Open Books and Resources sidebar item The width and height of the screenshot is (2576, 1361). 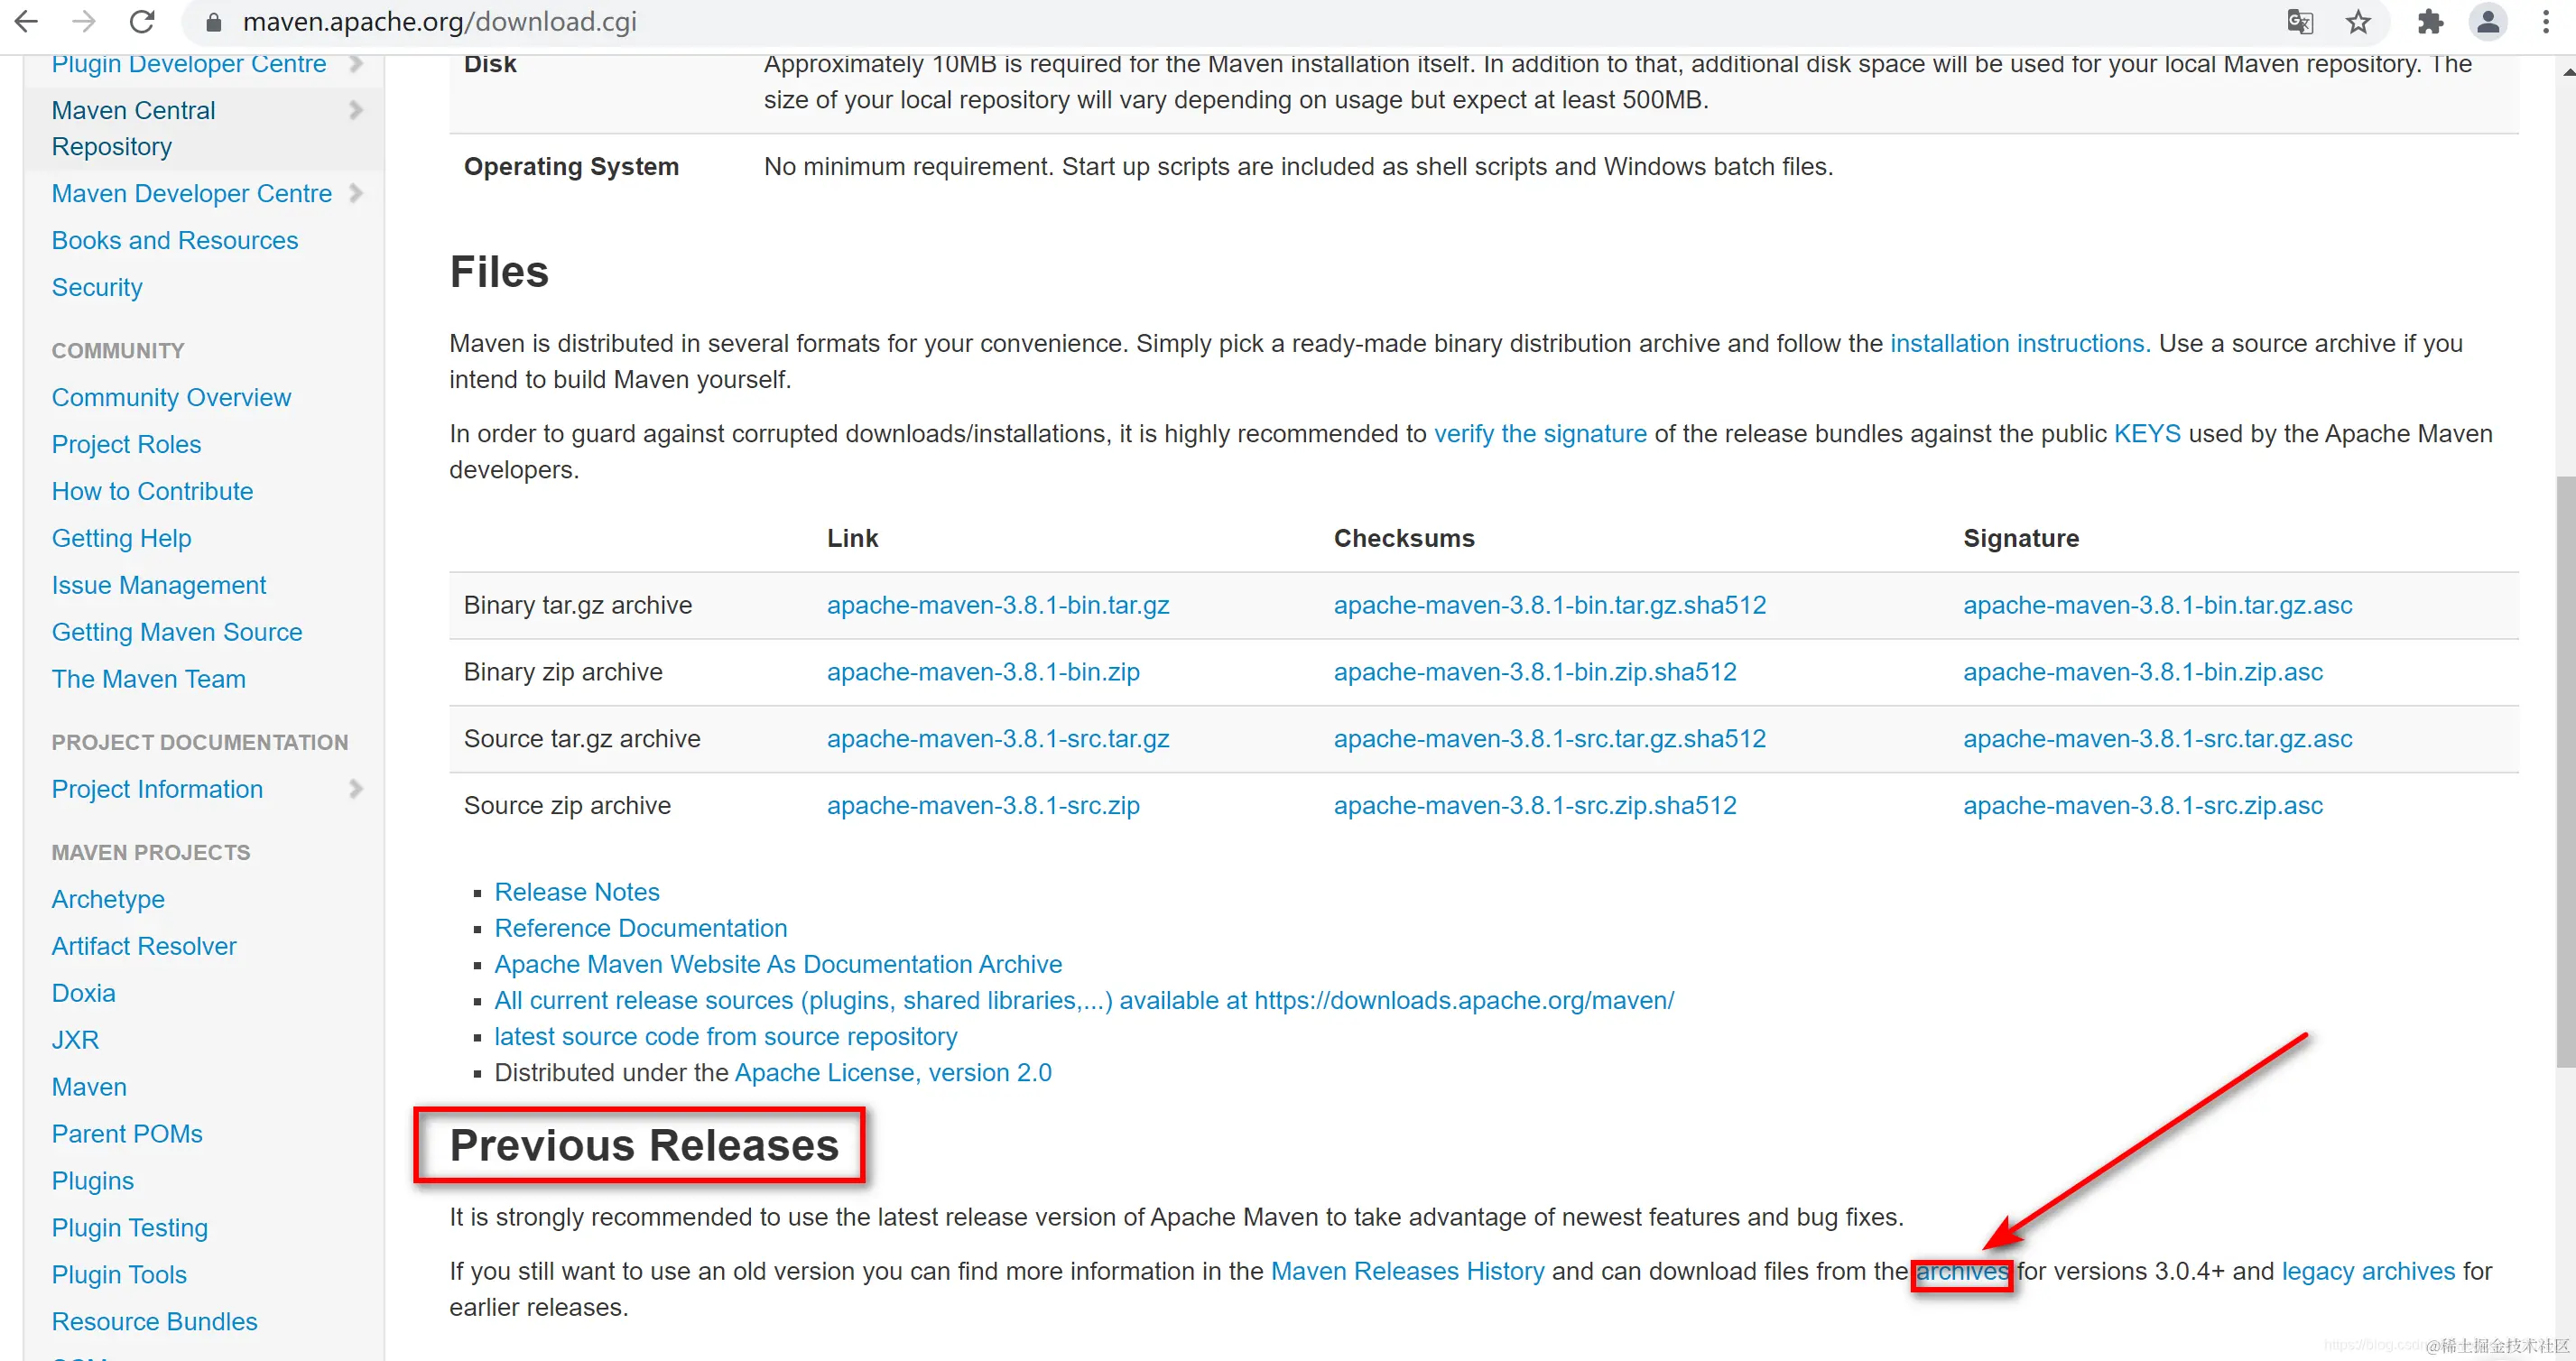pos(175,240)
